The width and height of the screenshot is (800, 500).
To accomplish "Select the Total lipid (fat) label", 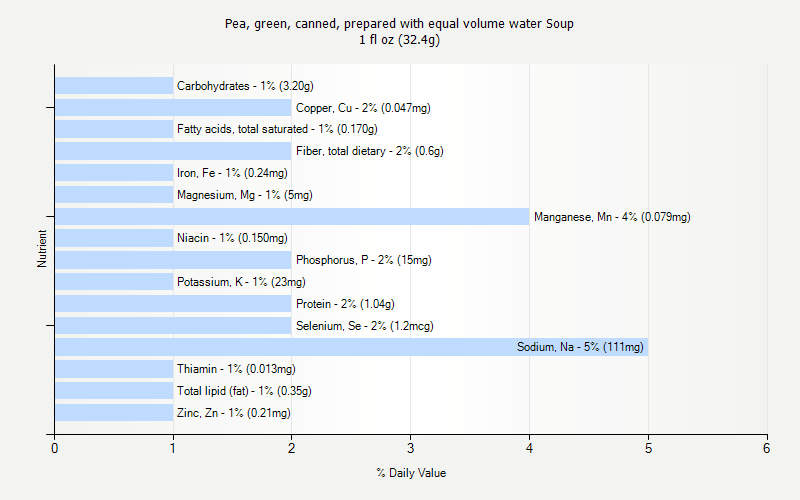I will (244, 391).
